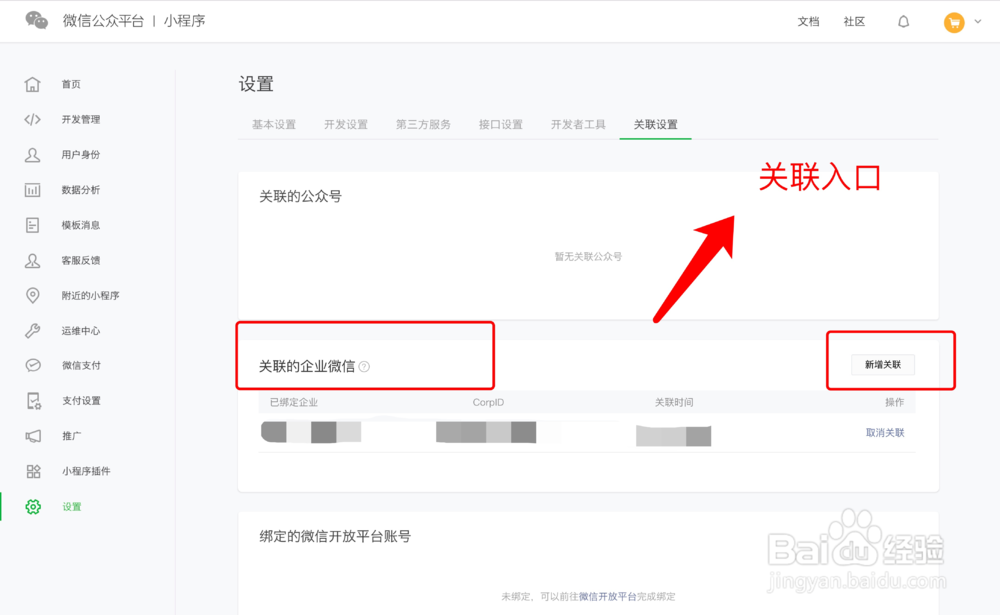Select 微信支付 payment section

pyautogui.click(x=79, y=365)
